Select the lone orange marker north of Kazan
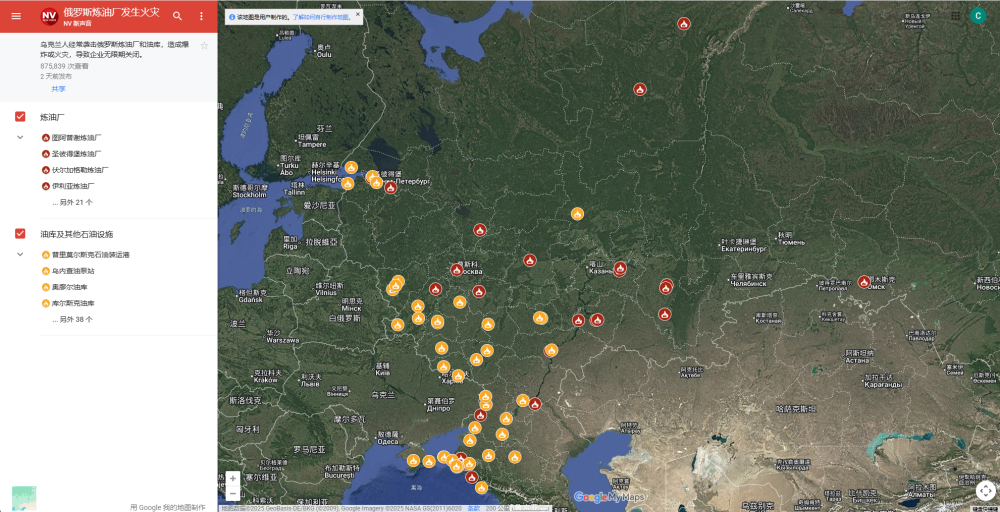Screen dimensions: 1000x512 click(x=577, y=214)
